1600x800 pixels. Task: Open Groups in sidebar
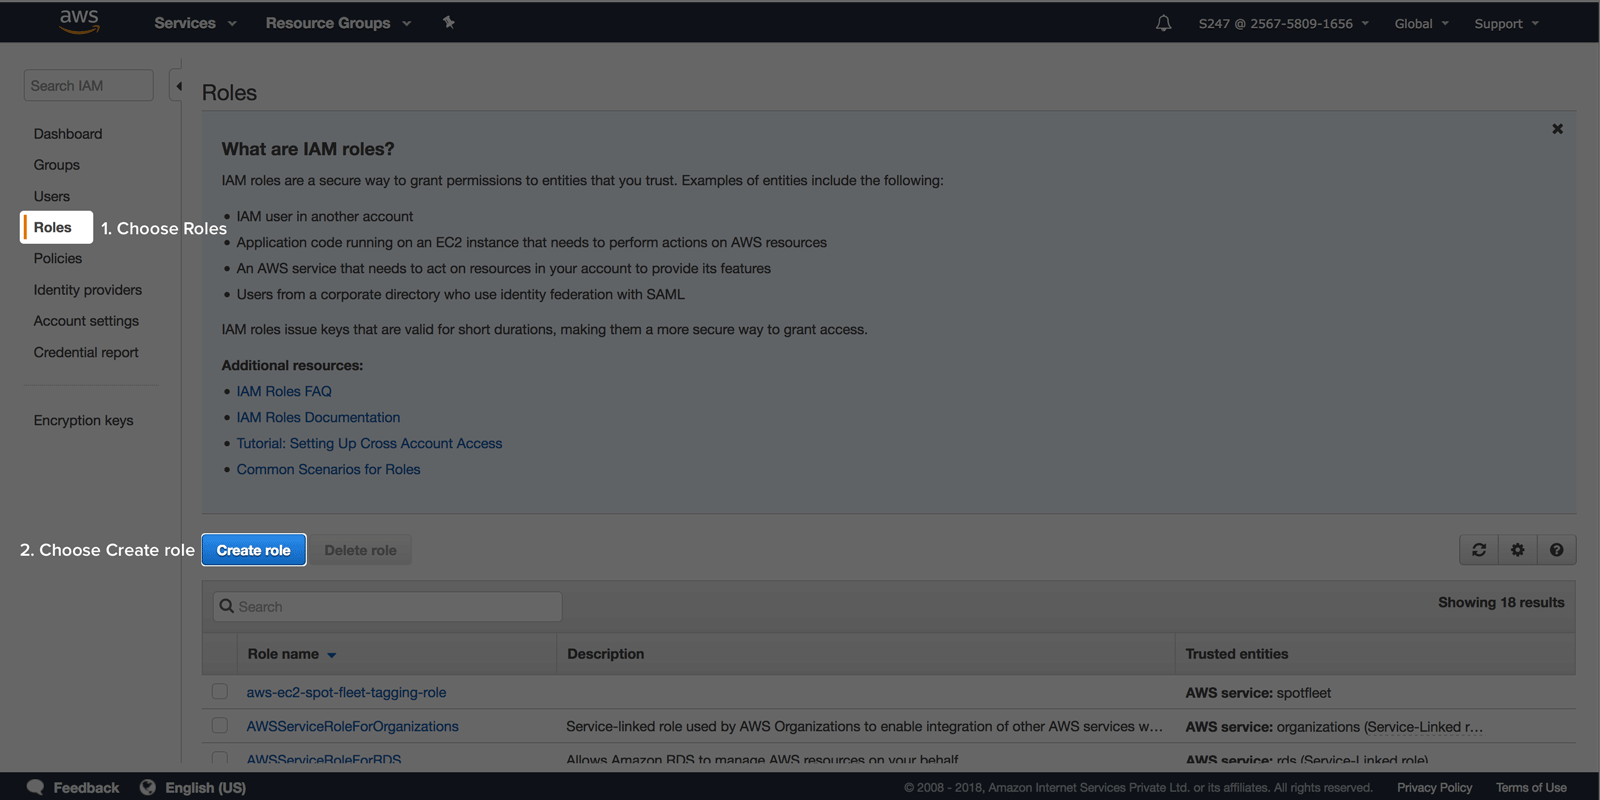coord(56,165)
